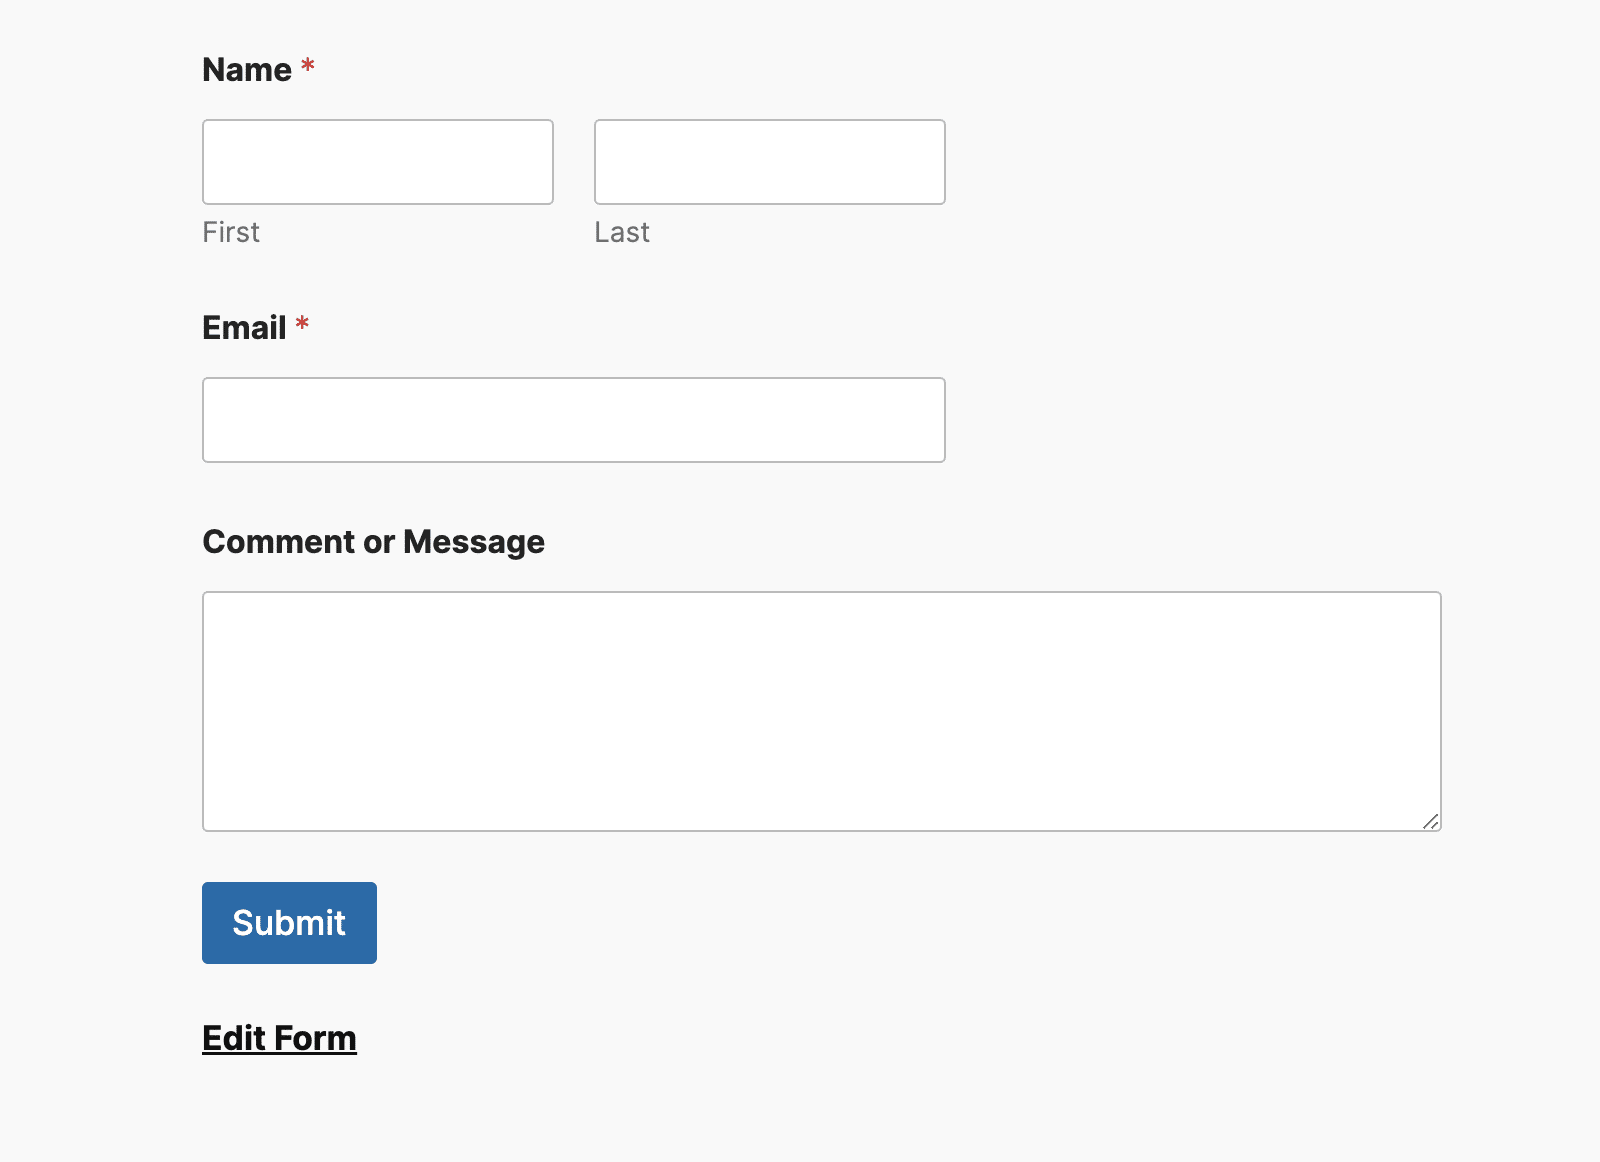Click the border of the Email input

[573, 379]
